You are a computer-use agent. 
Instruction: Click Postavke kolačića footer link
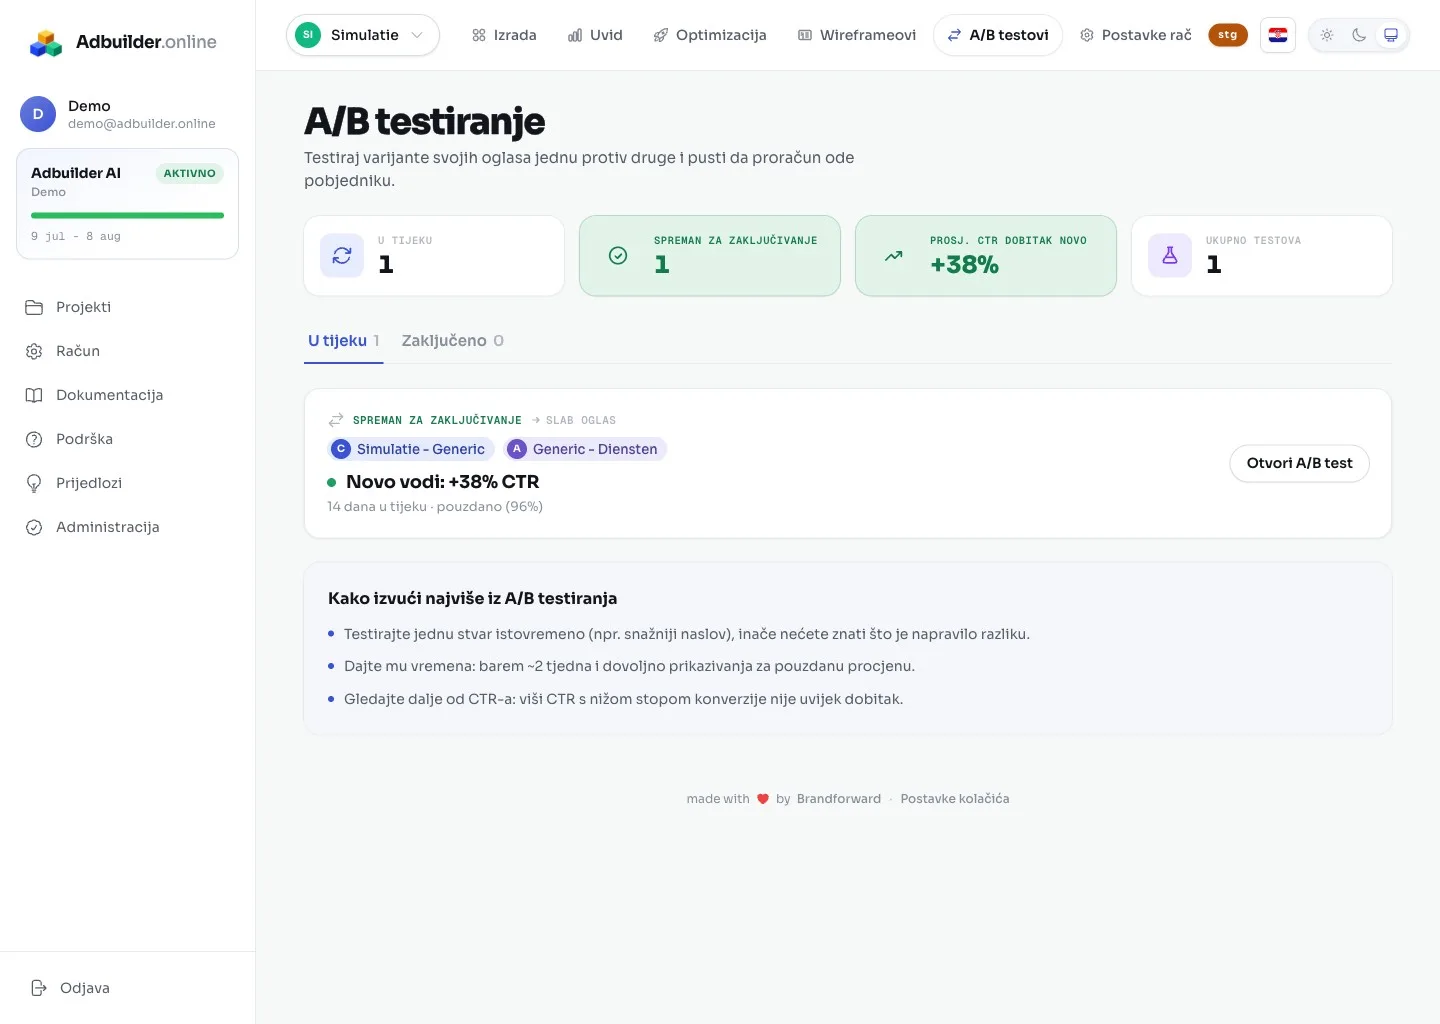[955, 799]
